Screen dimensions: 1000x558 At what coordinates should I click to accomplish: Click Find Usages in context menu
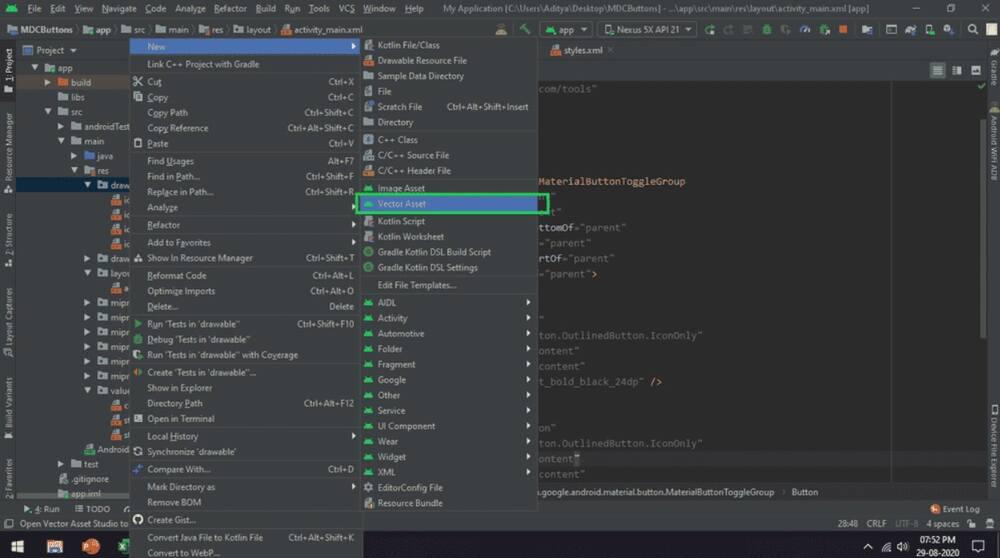tap(245, 161)
